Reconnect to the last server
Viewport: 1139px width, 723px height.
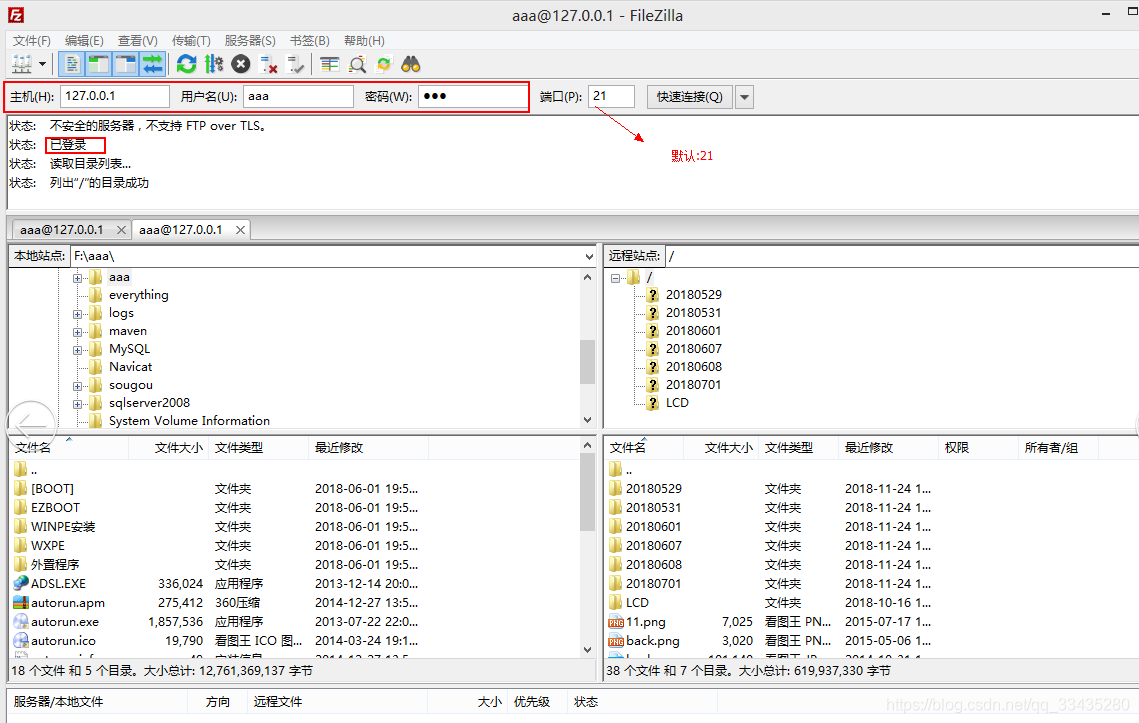coord(295,65)
